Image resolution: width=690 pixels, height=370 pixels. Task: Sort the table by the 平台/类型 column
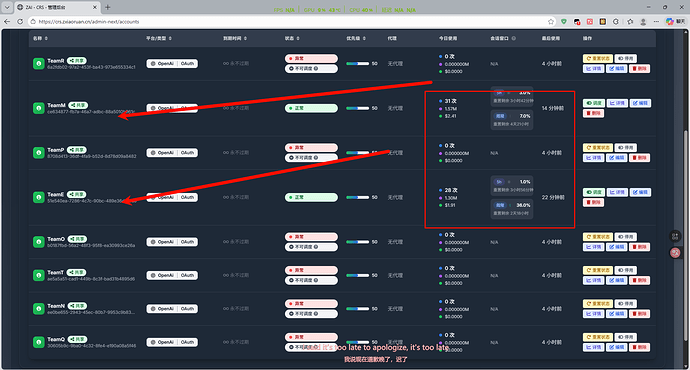click(159, 38)
